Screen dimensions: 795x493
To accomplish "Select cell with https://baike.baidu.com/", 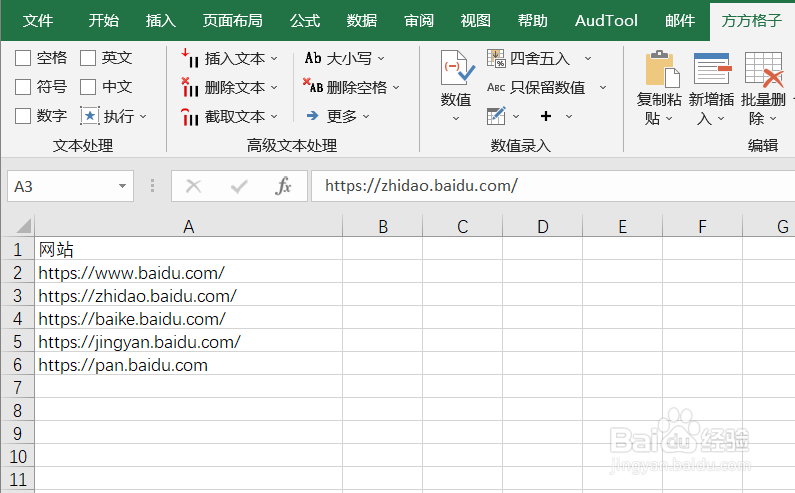I will [189, 319].
